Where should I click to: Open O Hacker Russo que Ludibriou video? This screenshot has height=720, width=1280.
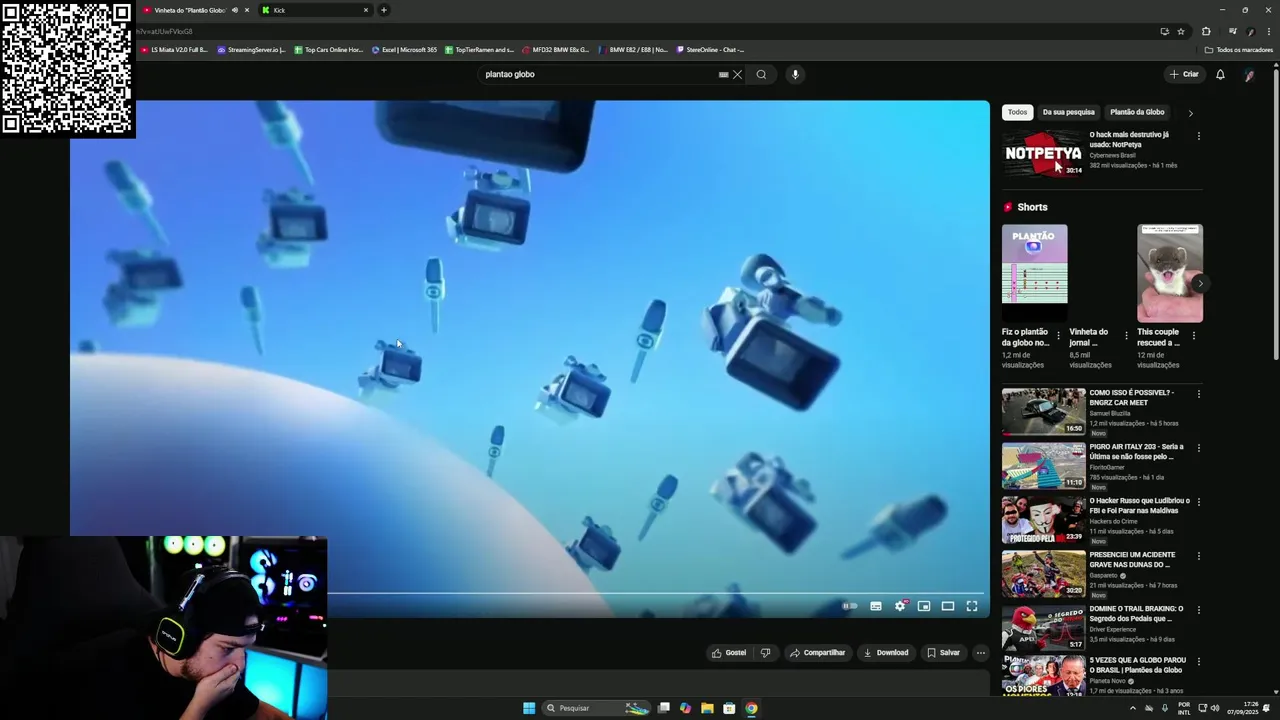[x=1043, y=519]
